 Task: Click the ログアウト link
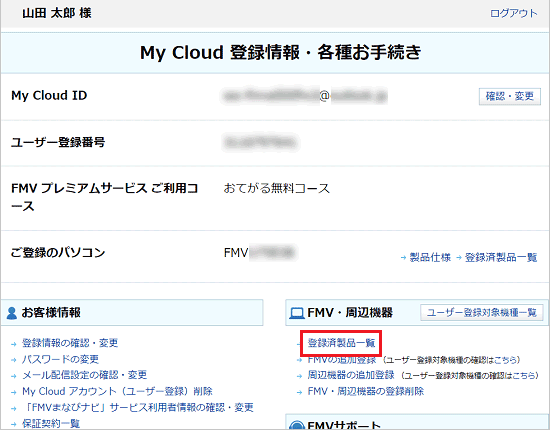[514, 13]
